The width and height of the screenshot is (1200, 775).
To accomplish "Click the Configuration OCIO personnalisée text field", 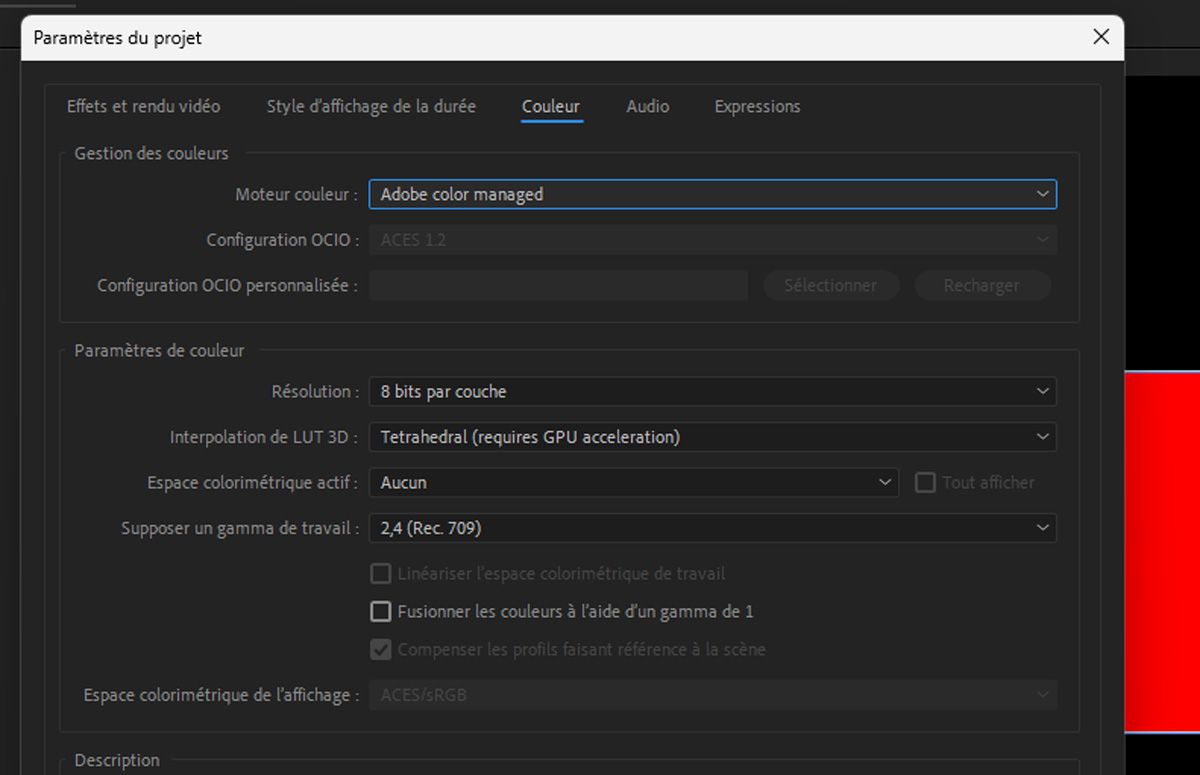I will click(557, 285).
